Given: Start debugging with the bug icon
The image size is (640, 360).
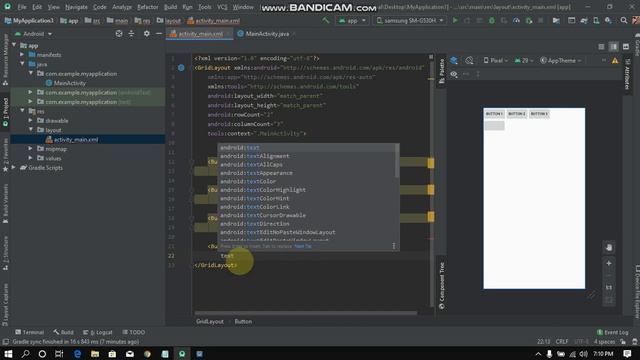Looking at the screenshot, I should [492, 20].
